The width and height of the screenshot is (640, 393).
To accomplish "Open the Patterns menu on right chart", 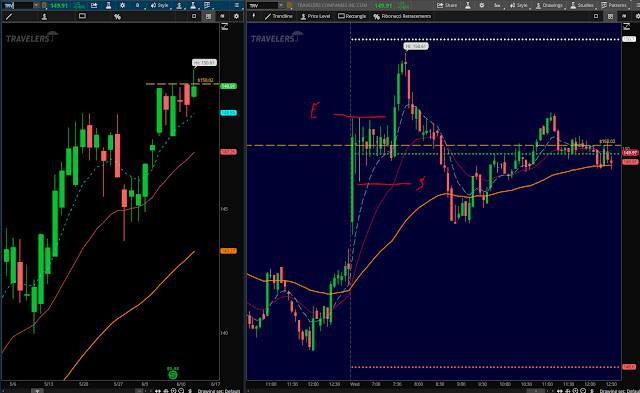I will [x=614, y=5].
